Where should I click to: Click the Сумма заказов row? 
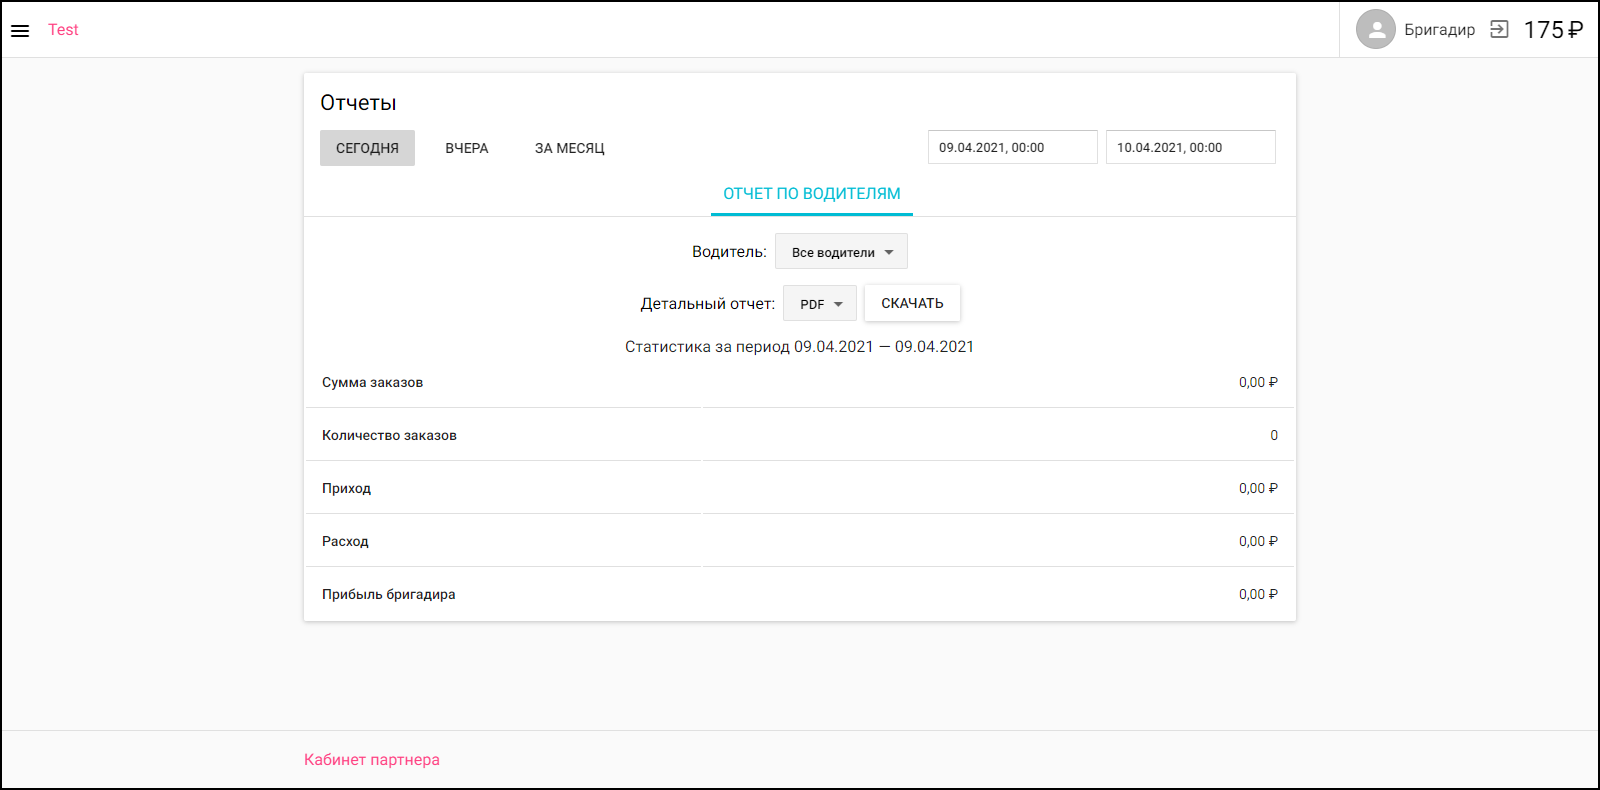coord(799,382)
